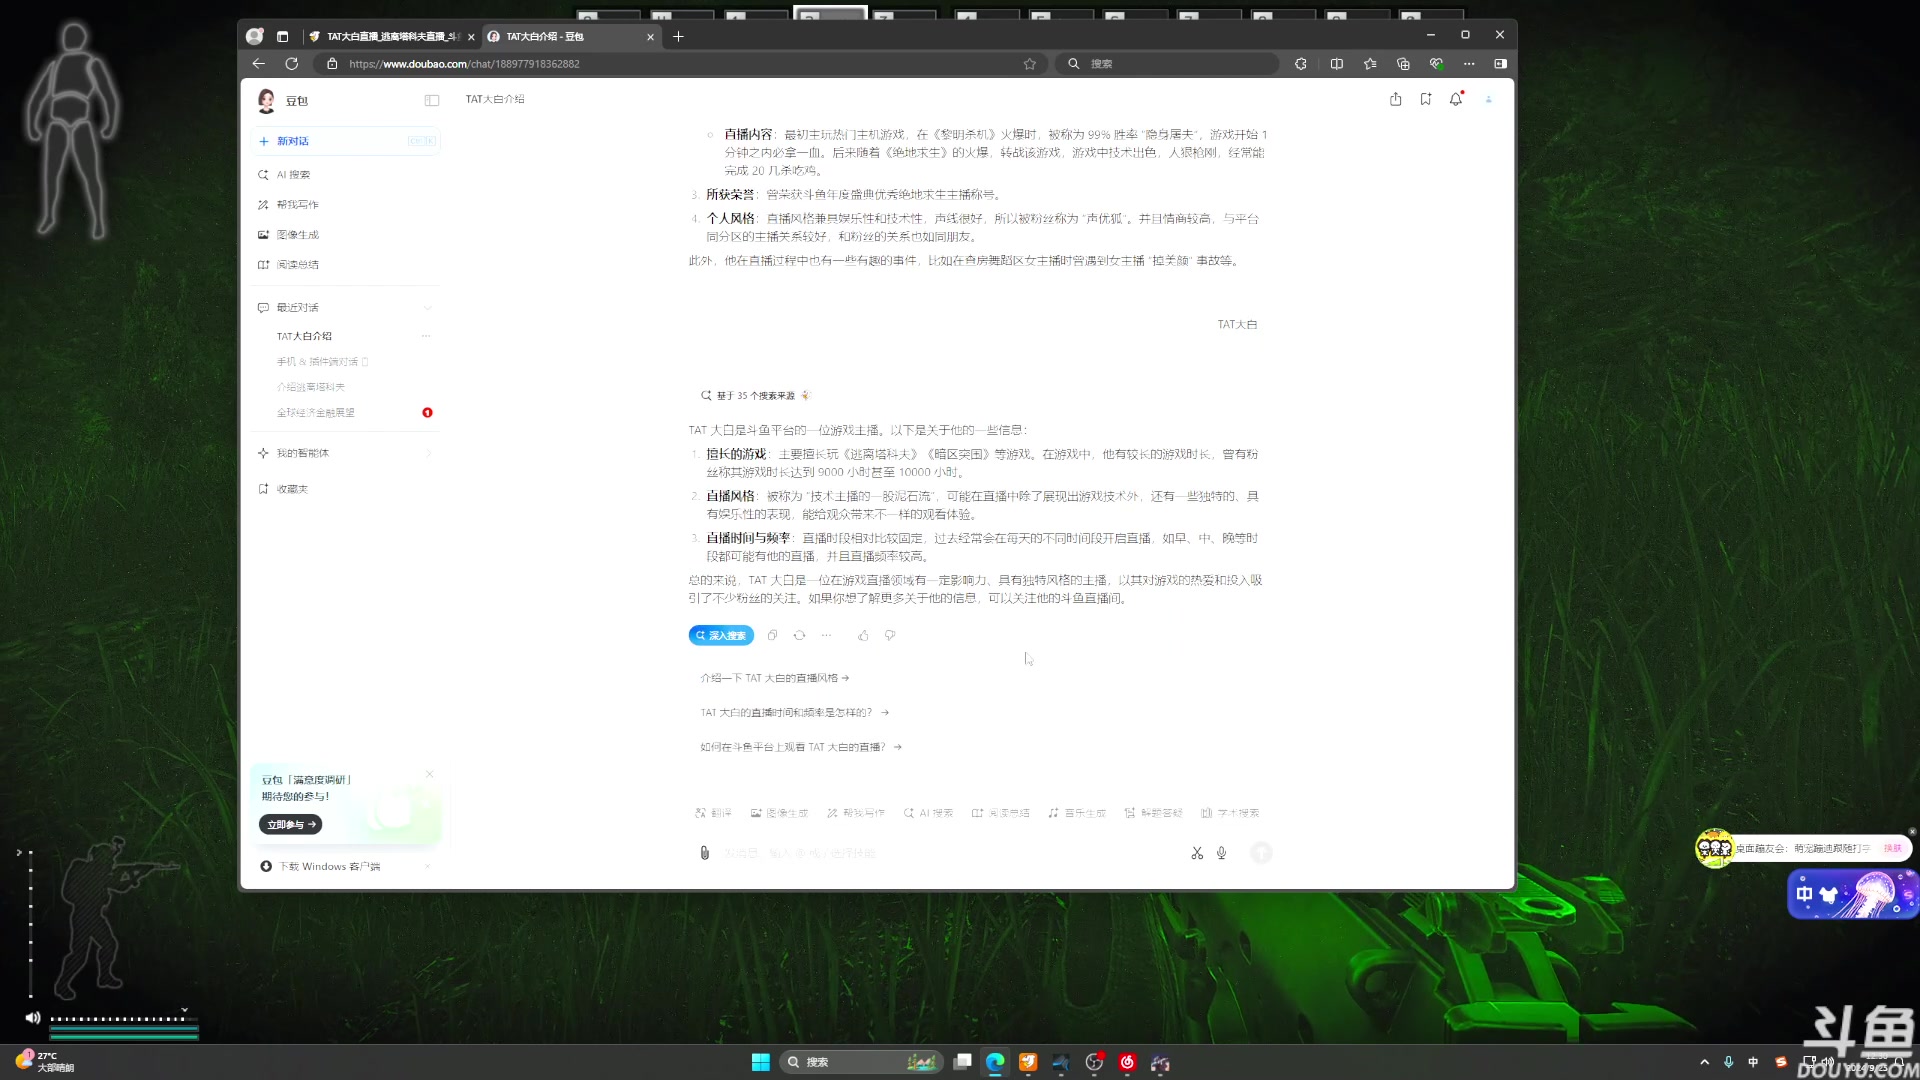Open the 手机 & 插件端对话 conversation
Viewport: 1920px width, 1080px height.
322,362
